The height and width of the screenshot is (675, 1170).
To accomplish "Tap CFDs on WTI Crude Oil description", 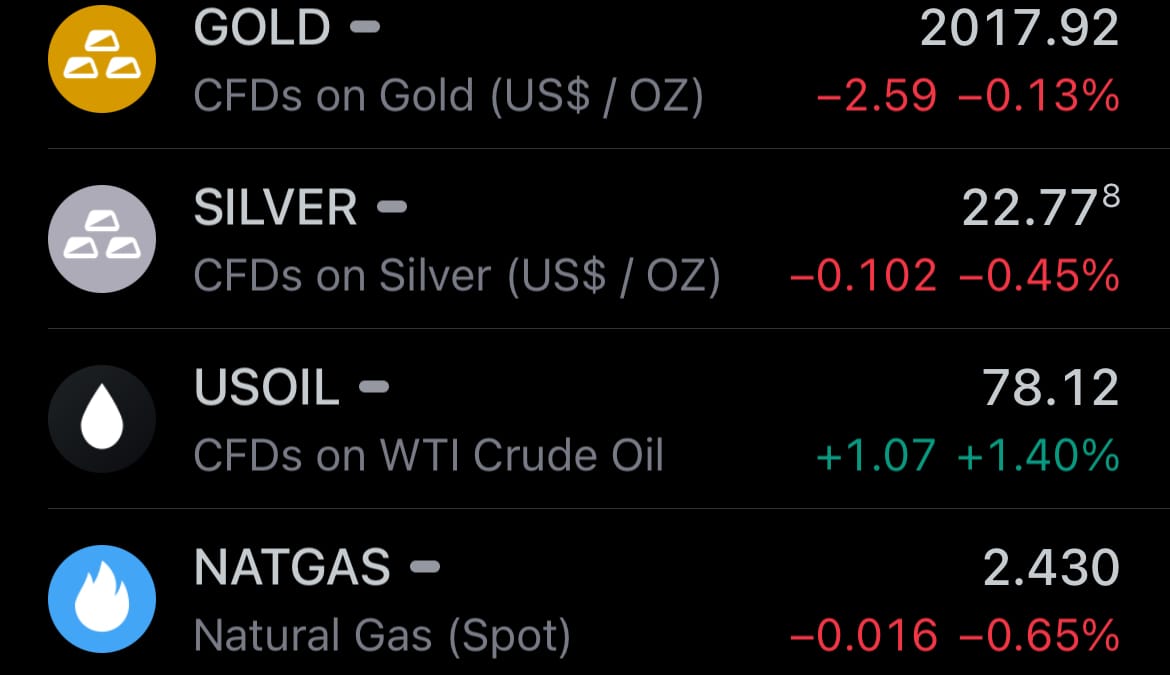I will (x=428, y=455).
